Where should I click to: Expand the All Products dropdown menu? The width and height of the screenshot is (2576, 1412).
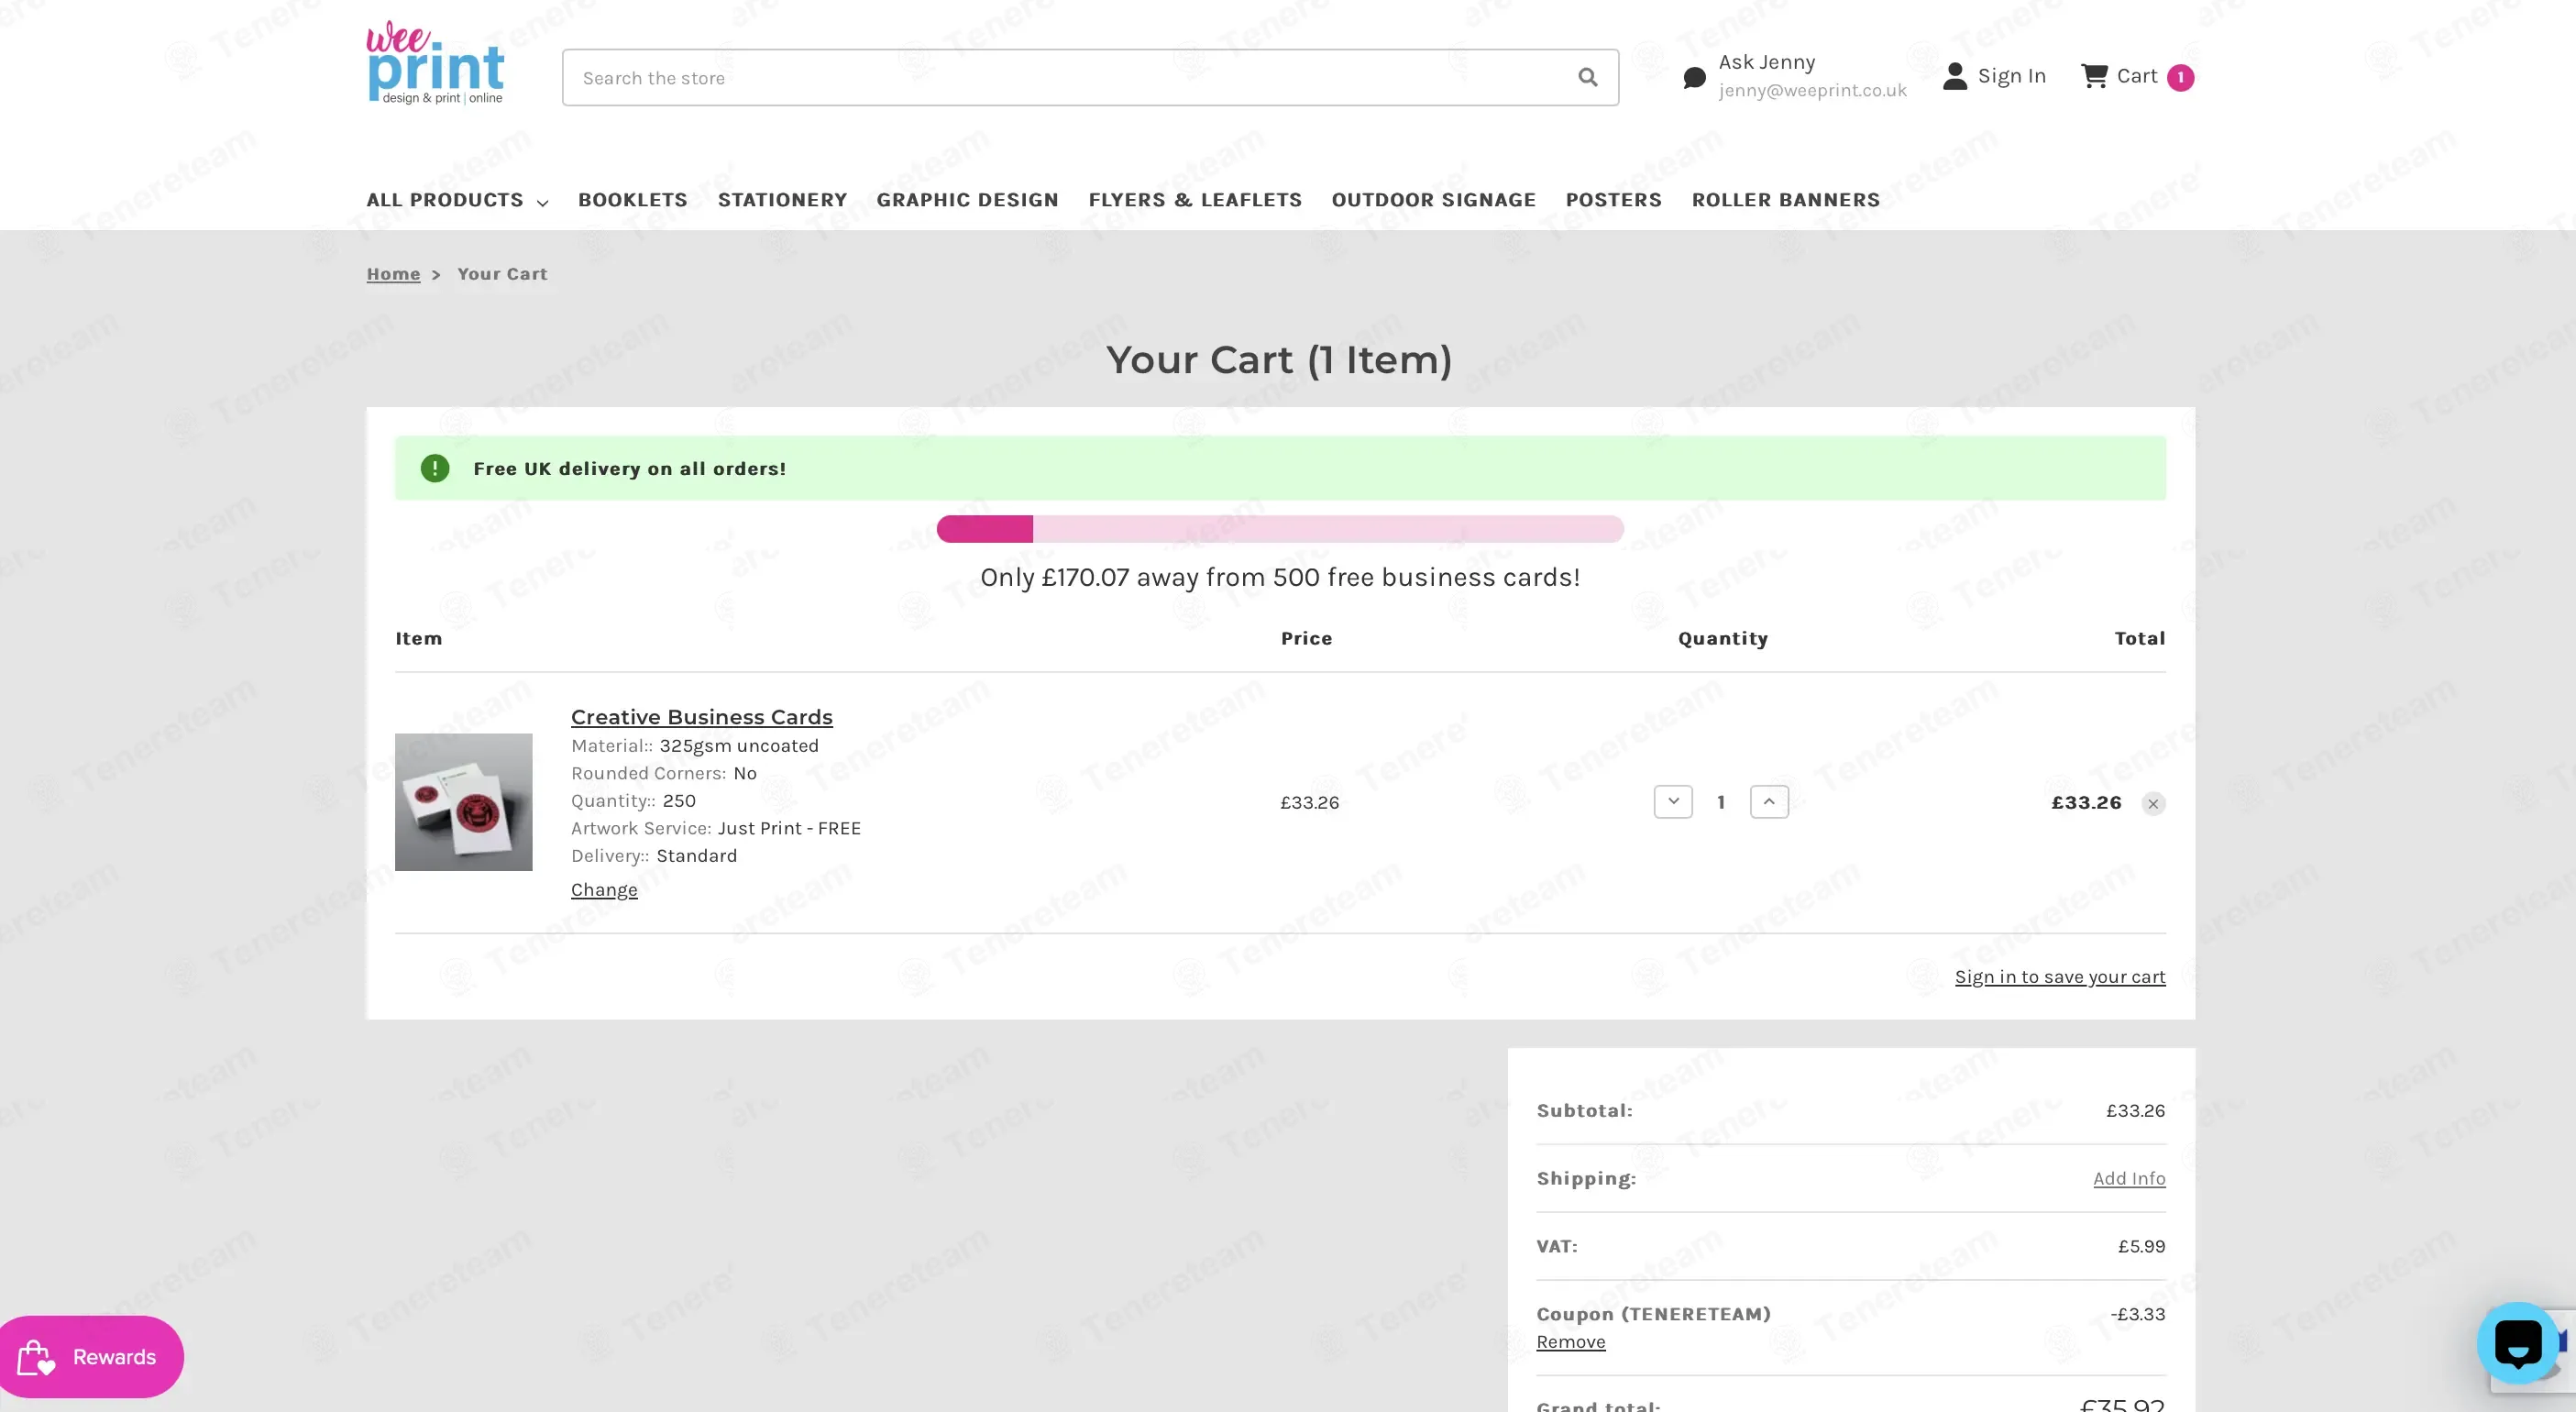[x=457, y=200]
